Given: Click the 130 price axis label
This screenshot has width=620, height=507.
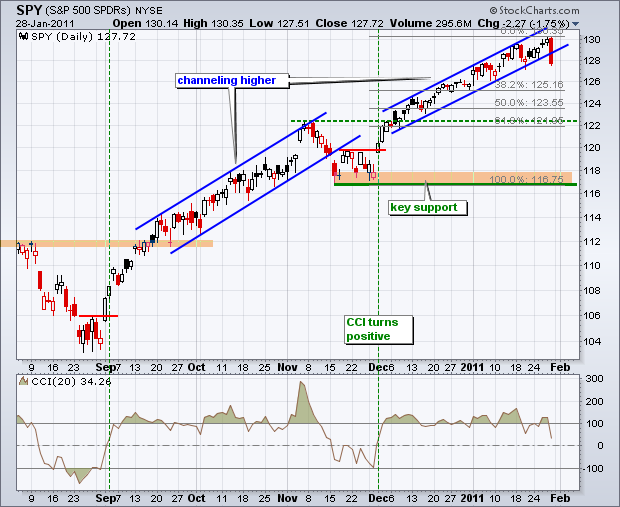Looking at the screenshot, I should click(x=592, y=40).
